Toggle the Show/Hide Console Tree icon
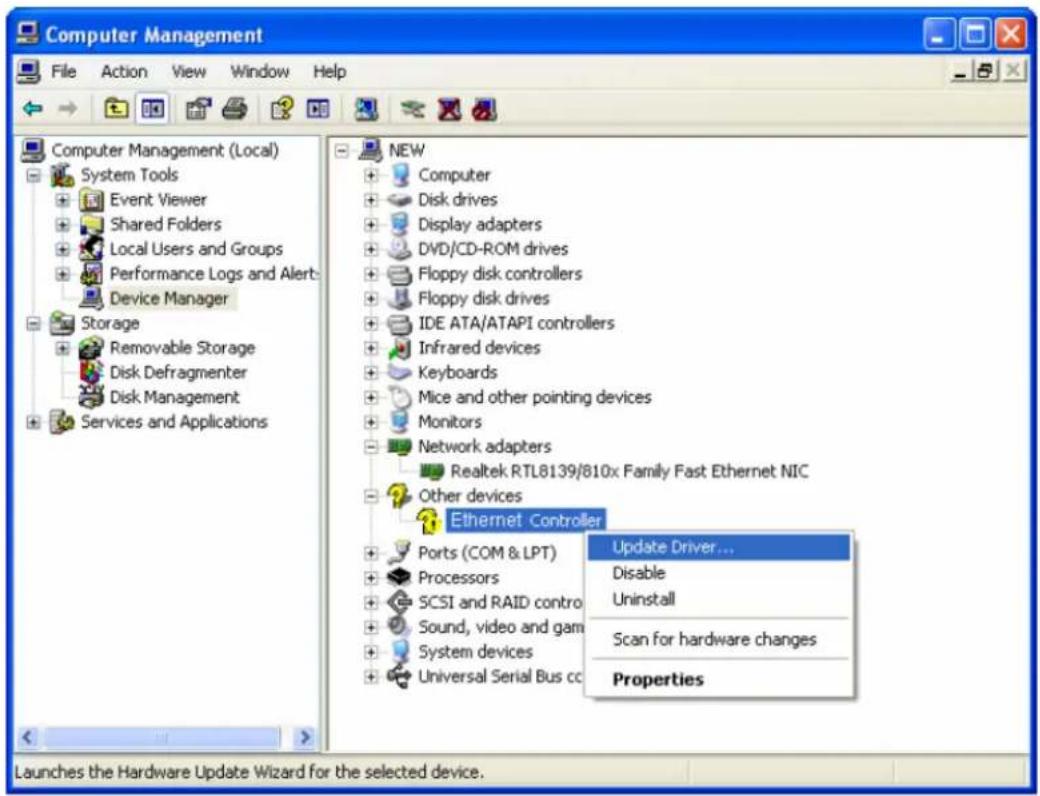The height and width of the screenshot is (796, 1040). click(153, 108)
